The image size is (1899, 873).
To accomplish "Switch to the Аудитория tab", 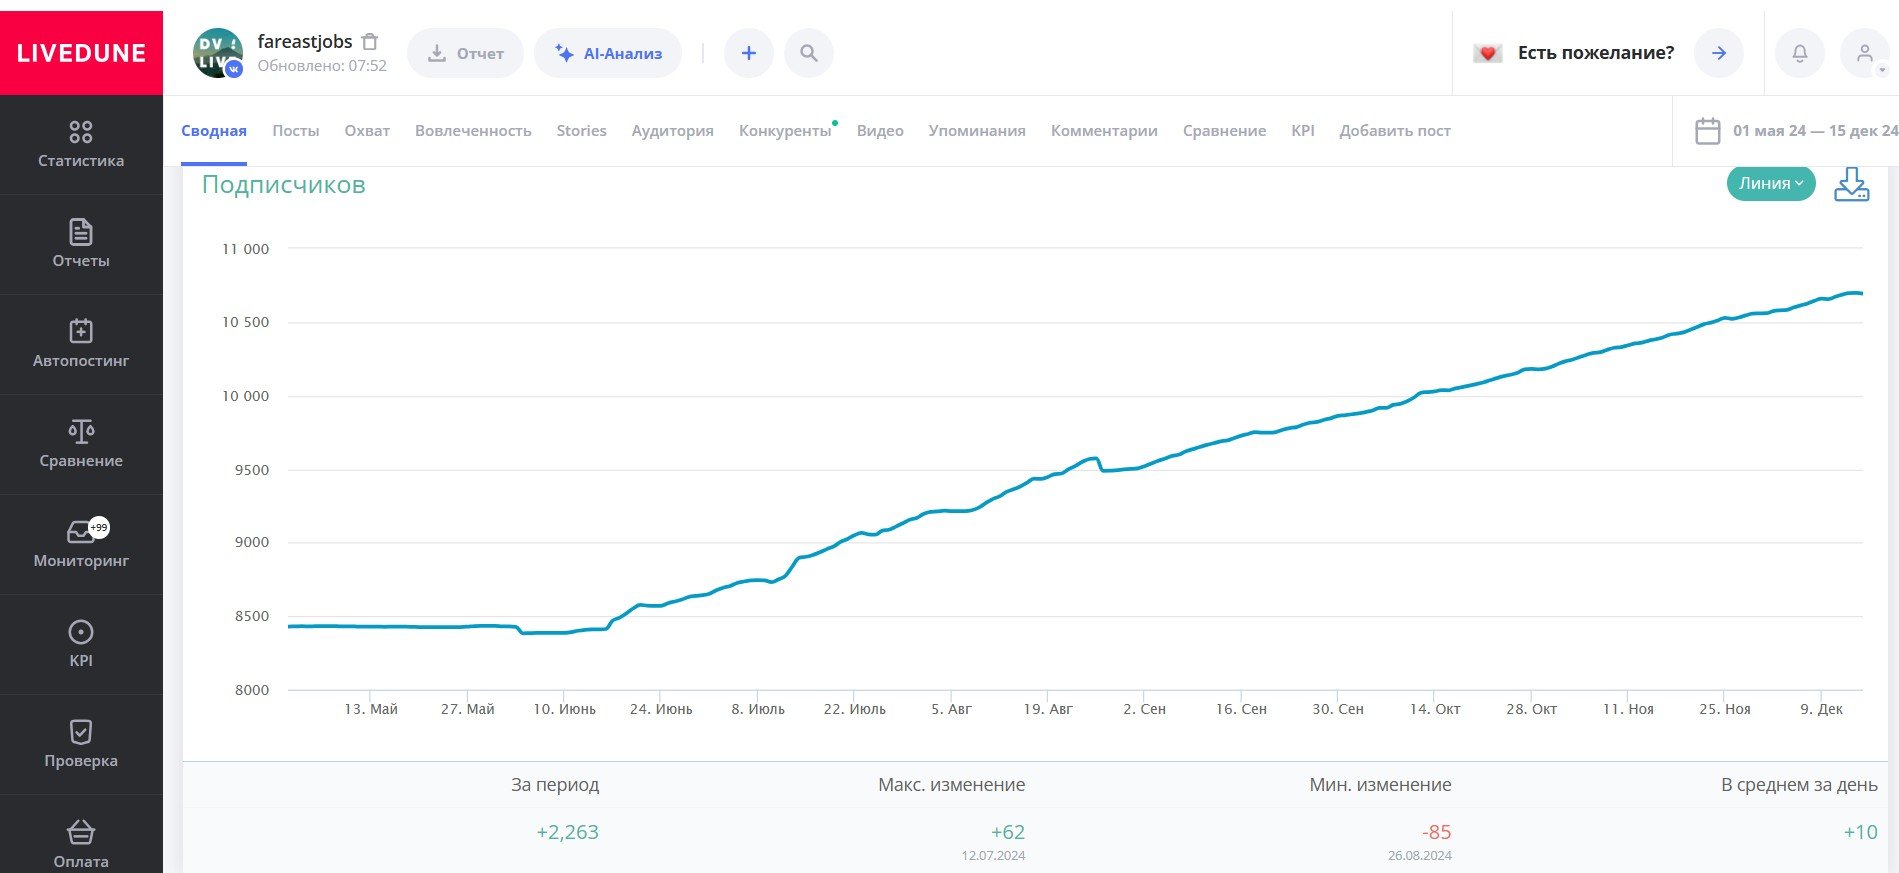I will (x=672, y=131).
